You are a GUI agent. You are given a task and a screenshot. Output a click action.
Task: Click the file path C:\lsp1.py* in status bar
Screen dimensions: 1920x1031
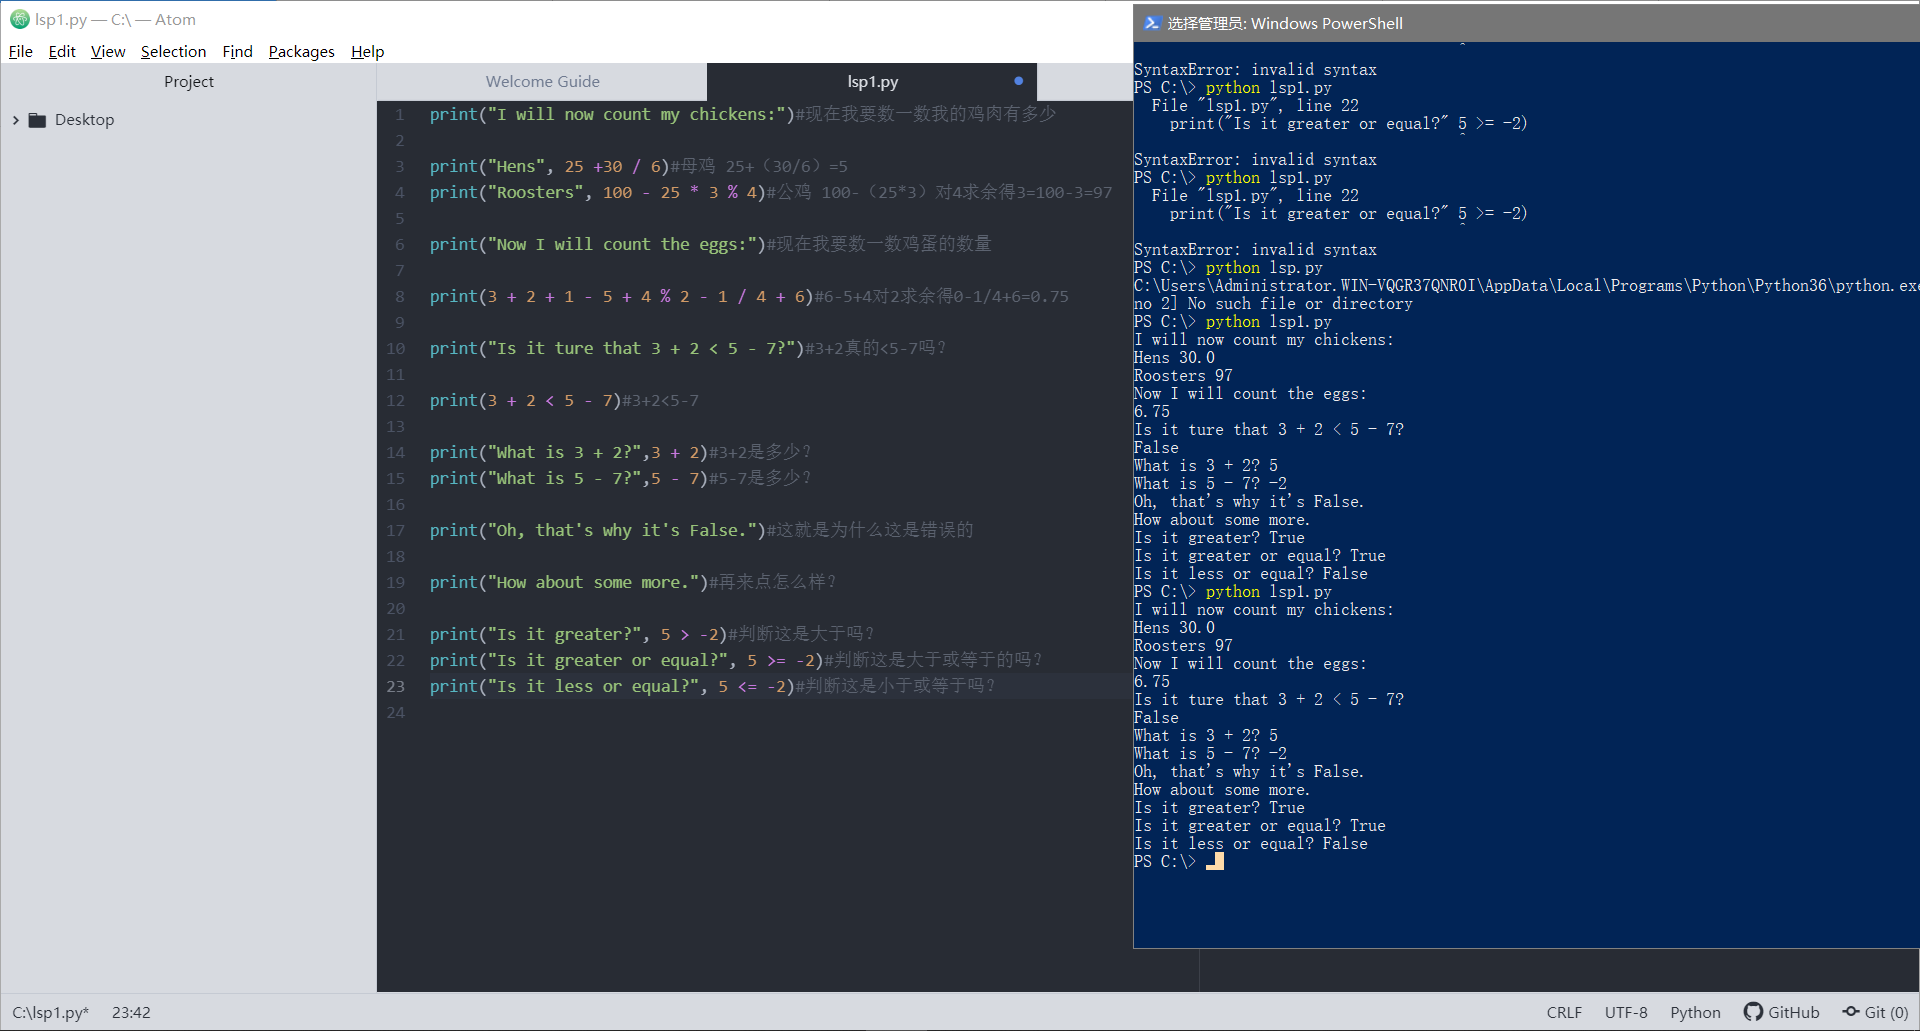(x=50, y=1012)
